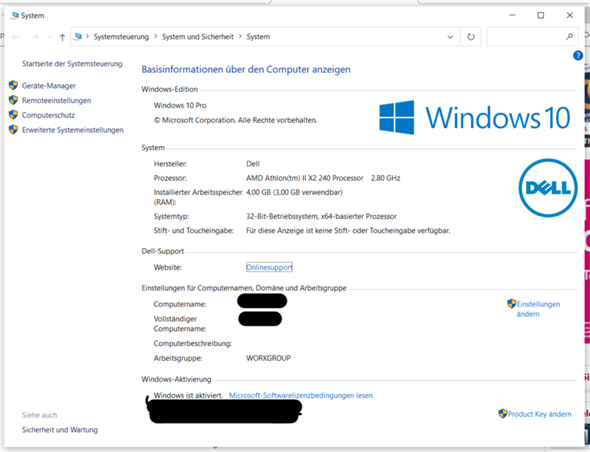Screen dimensions: 590x452
Task: Click 'Windows 10 Pro' edition text
Action: [x=180, y=105]
